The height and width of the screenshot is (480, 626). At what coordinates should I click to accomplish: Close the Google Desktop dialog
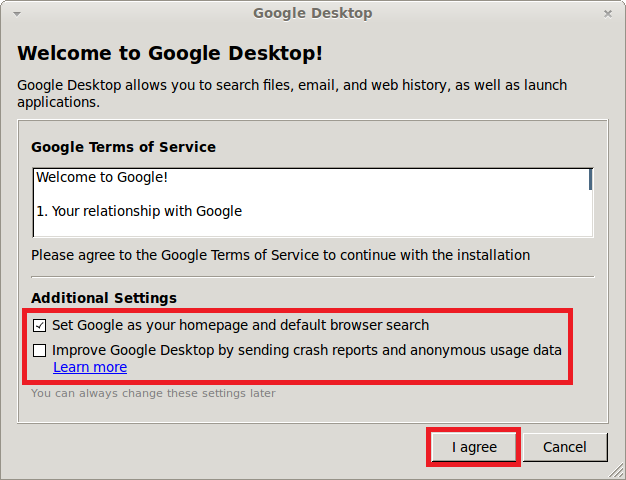(x=608, y=14)
